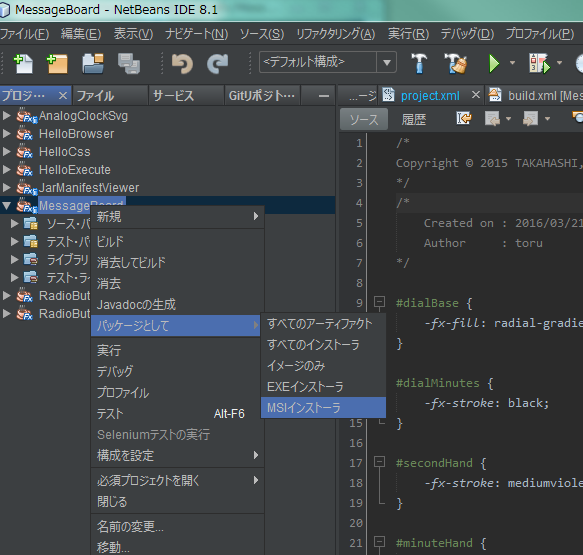Open the デフォルト構成 configuration dropdown
This screenshot has width=583, height=555.
tap(387, 62)
